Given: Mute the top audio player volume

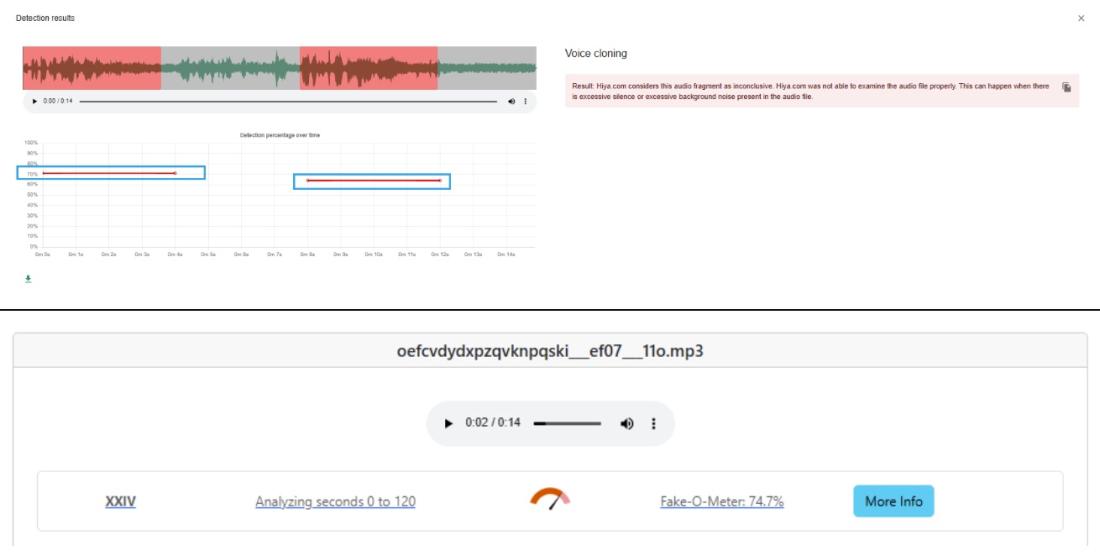Looking at the screenshot, I should [x=512, y=101].
